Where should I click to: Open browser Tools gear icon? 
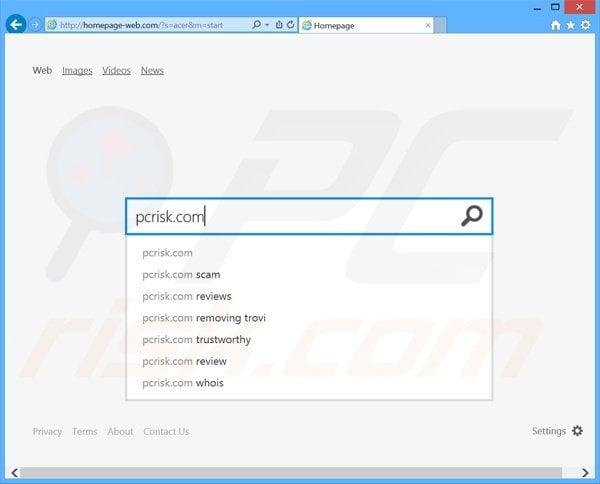point(585,25)
